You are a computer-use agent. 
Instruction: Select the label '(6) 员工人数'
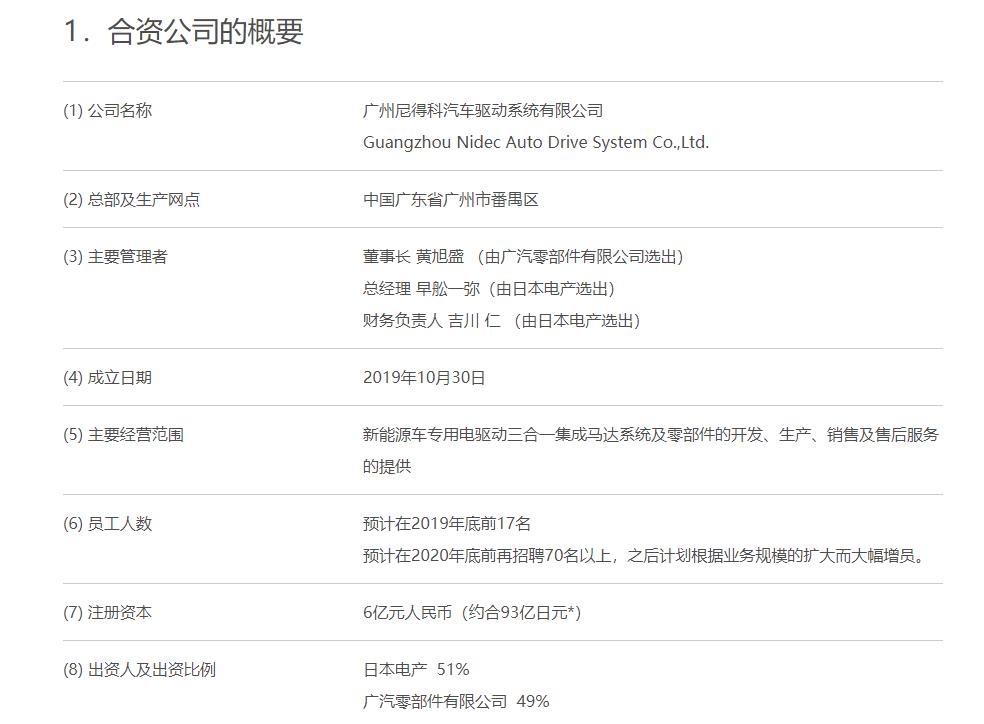pos(107,524)
